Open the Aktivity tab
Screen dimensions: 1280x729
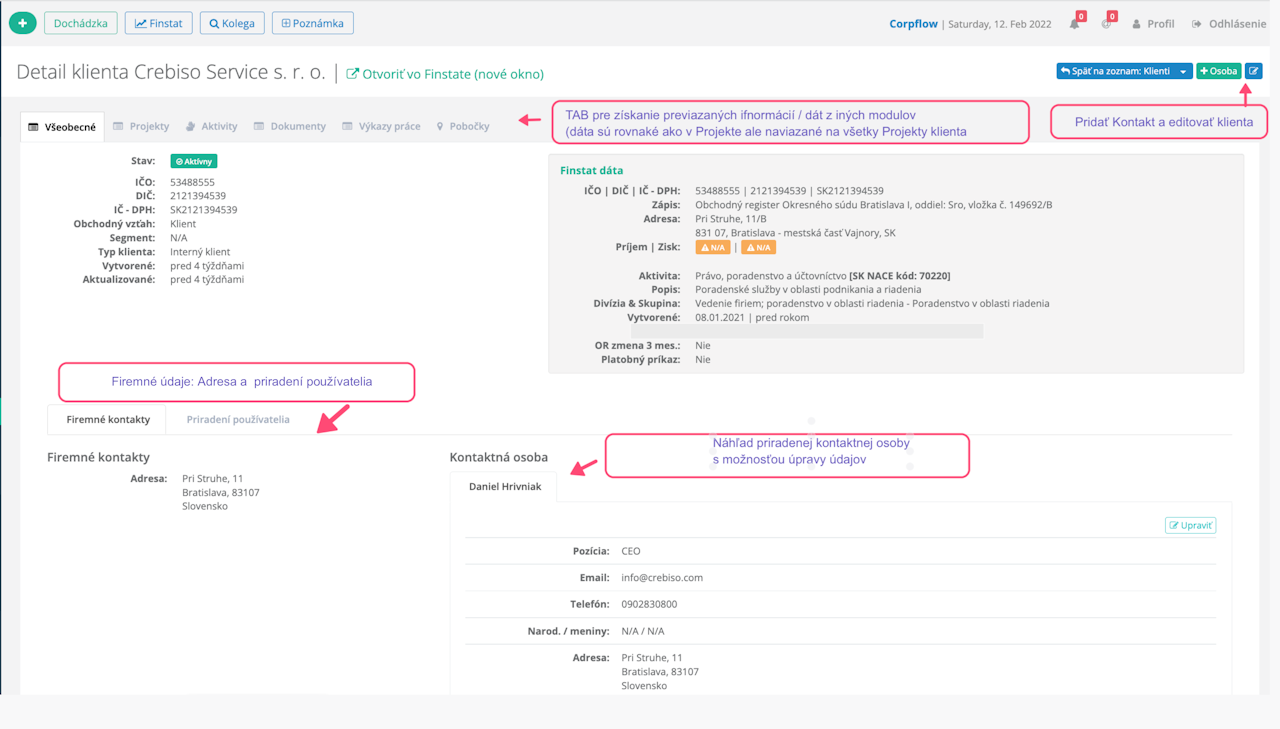click(x=211, y=127)
